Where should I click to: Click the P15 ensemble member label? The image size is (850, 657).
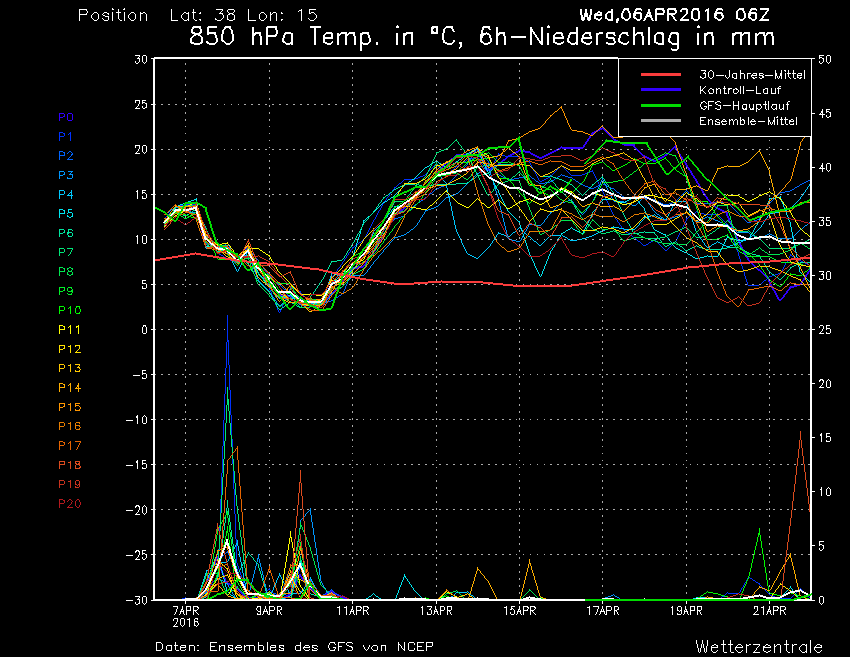[70, 407]
